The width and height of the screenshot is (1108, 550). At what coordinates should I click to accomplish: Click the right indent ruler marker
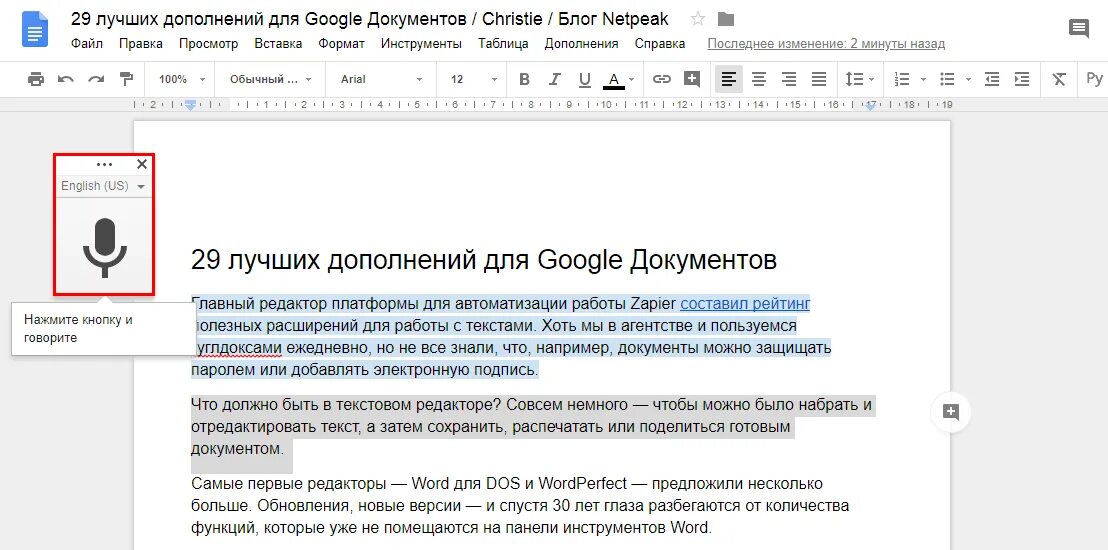tap(871, 105)
